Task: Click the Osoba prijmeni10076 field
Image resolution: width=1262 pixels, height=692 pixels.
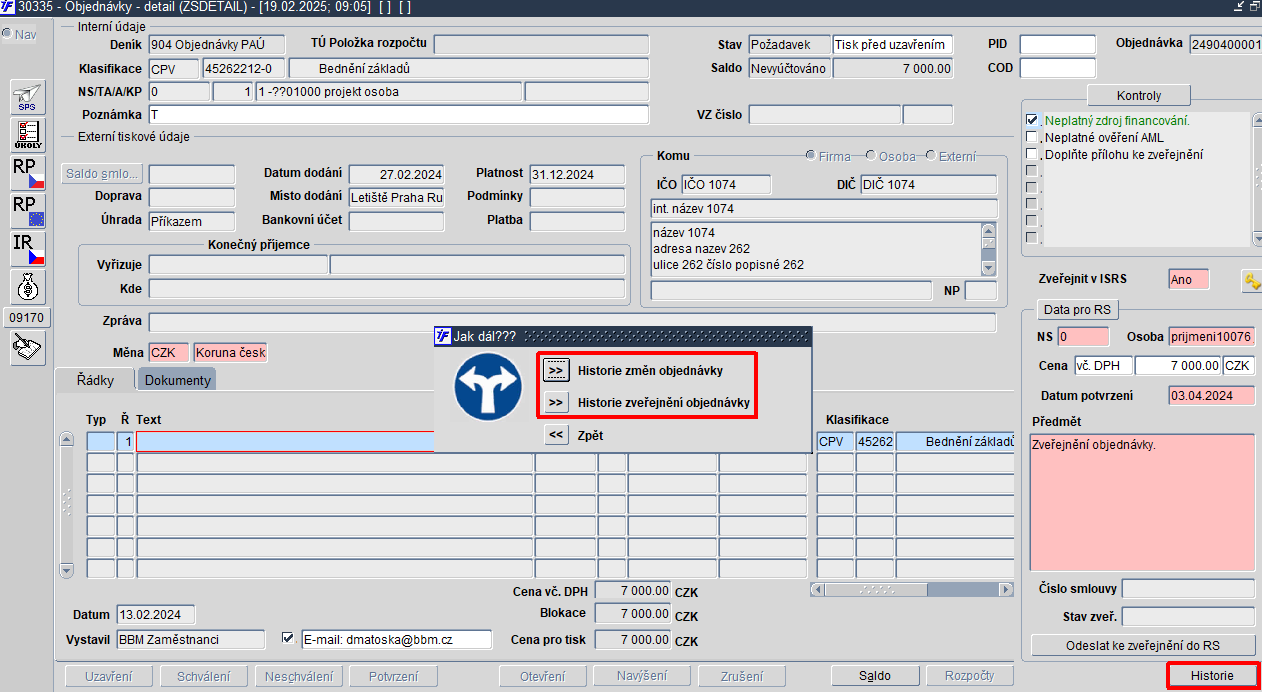Action: [x=1211, y=337]
